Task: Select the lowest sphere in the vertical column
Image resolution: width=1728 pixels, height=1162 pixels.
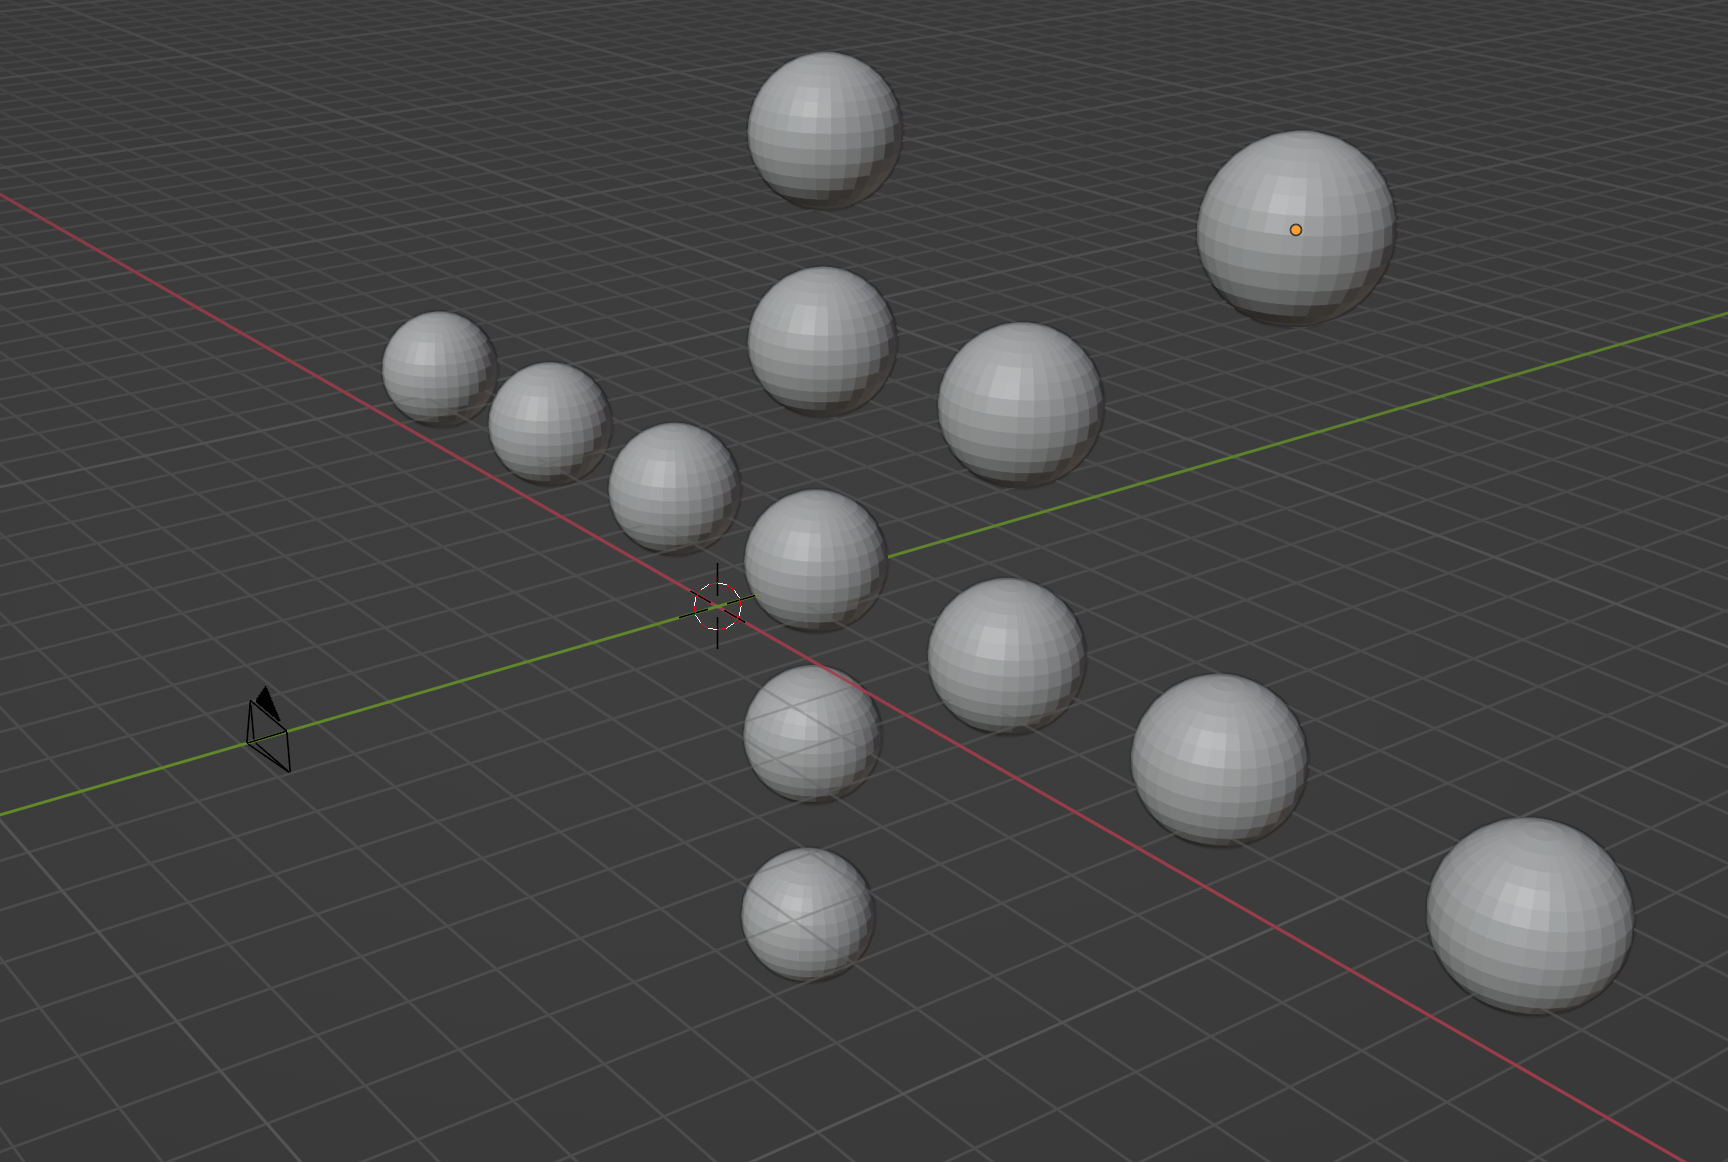Action: click(x=807, y=913)
